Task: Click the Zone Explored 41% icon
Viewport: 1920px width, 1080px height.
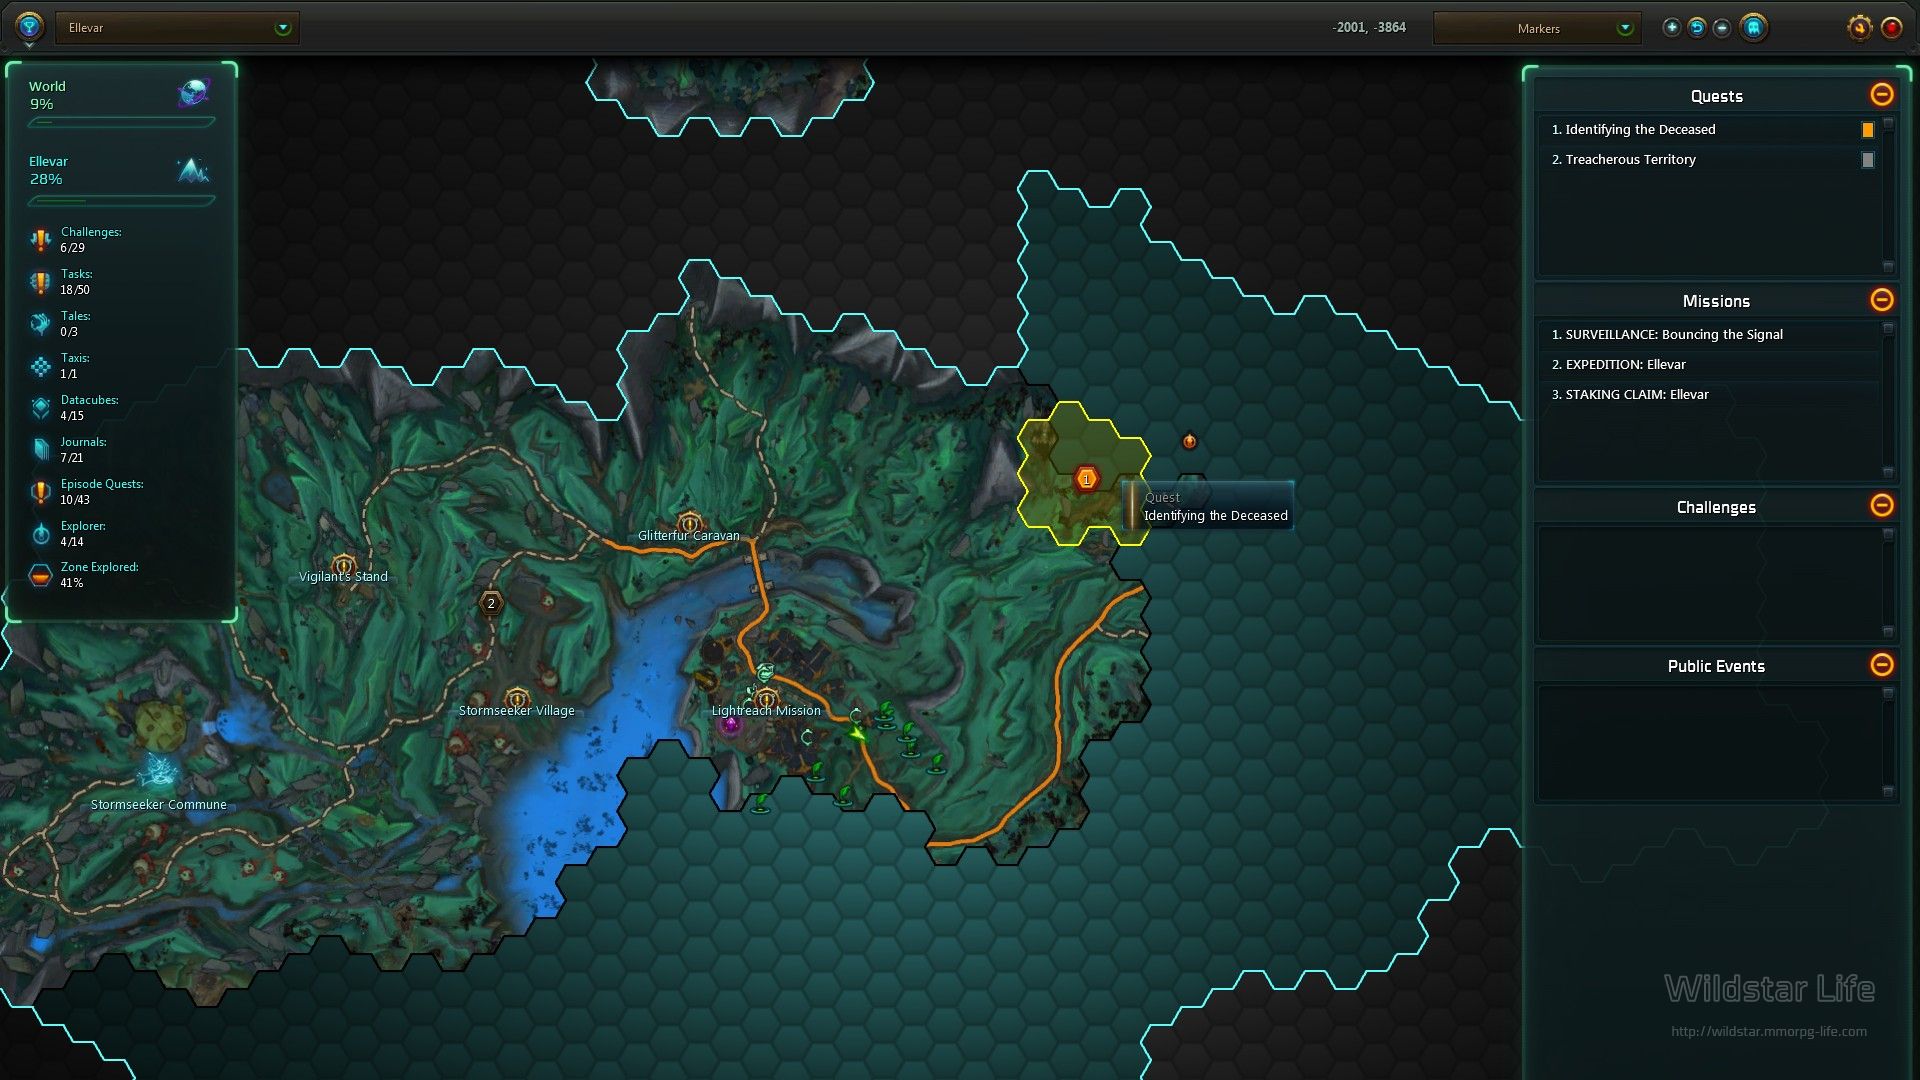Action: click(x=40, y=575)
